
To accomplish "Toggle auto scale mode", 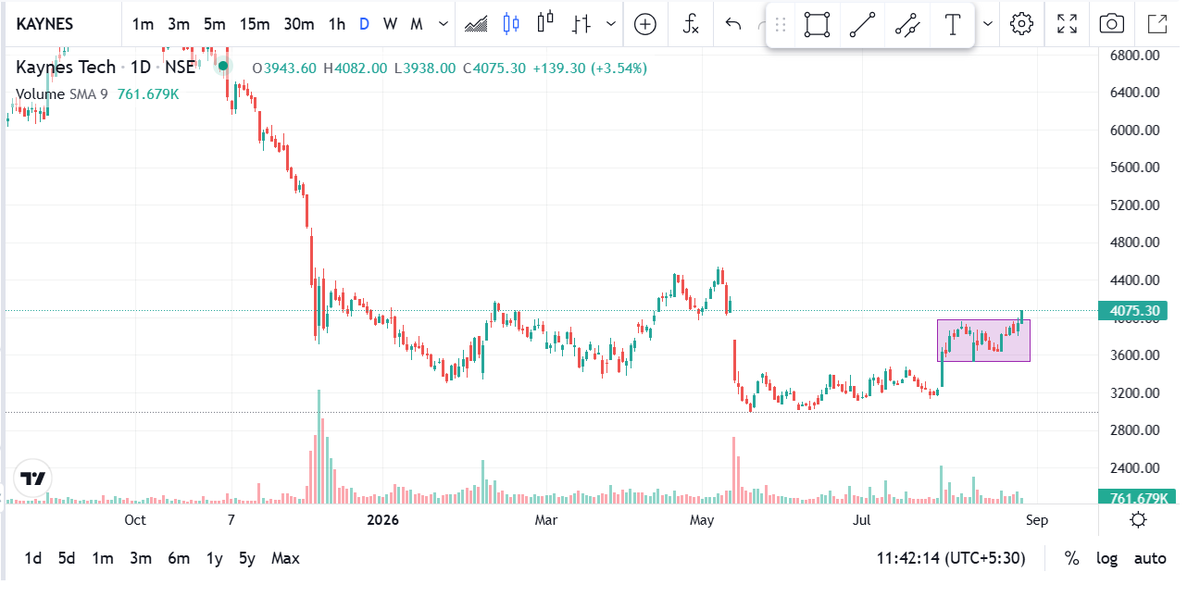I will coord(1150,558).
